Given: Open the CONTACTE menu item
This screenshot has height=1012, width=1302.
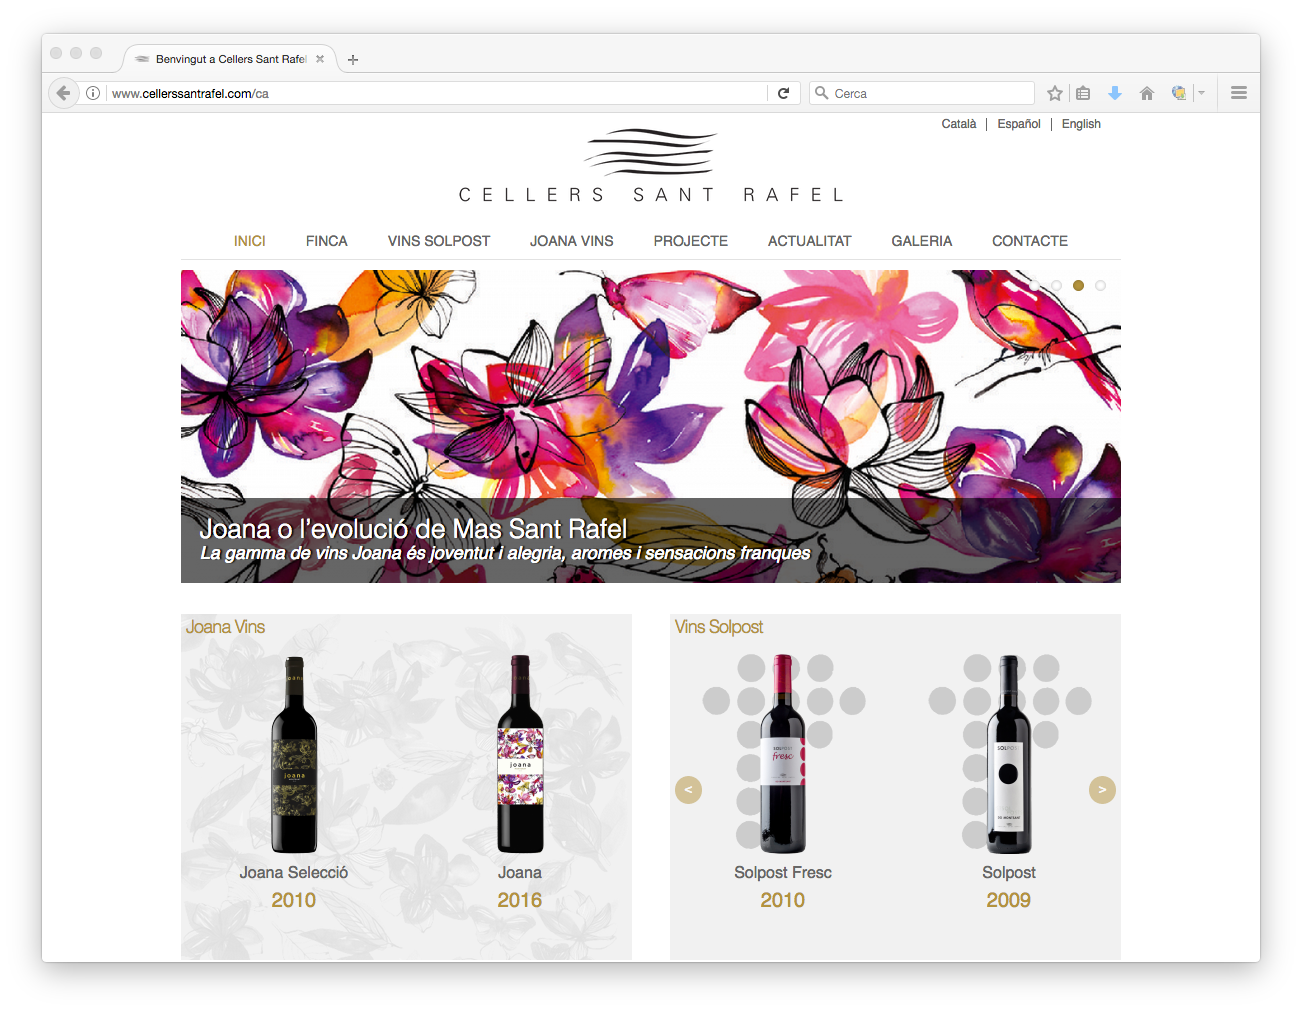Looking at the screenshot, I should click(1030, 241).
